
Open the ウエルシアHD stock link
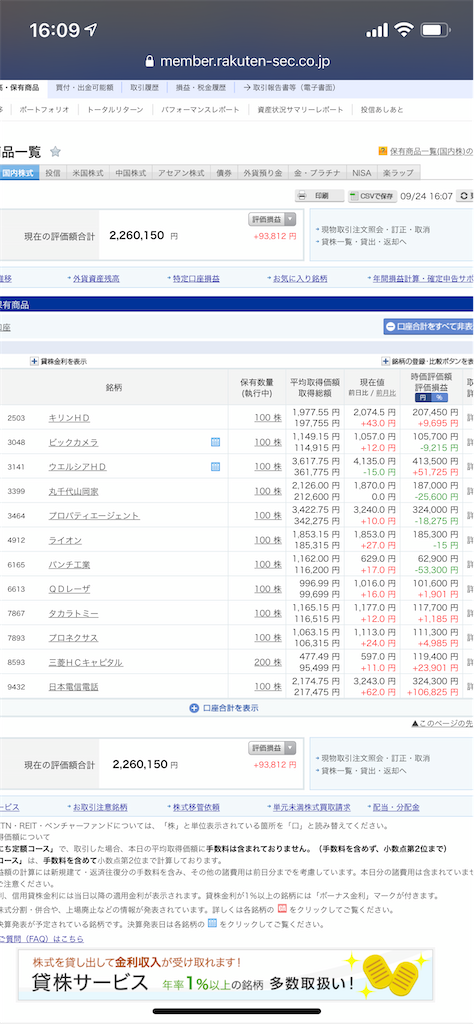click(x=77, y=467)
